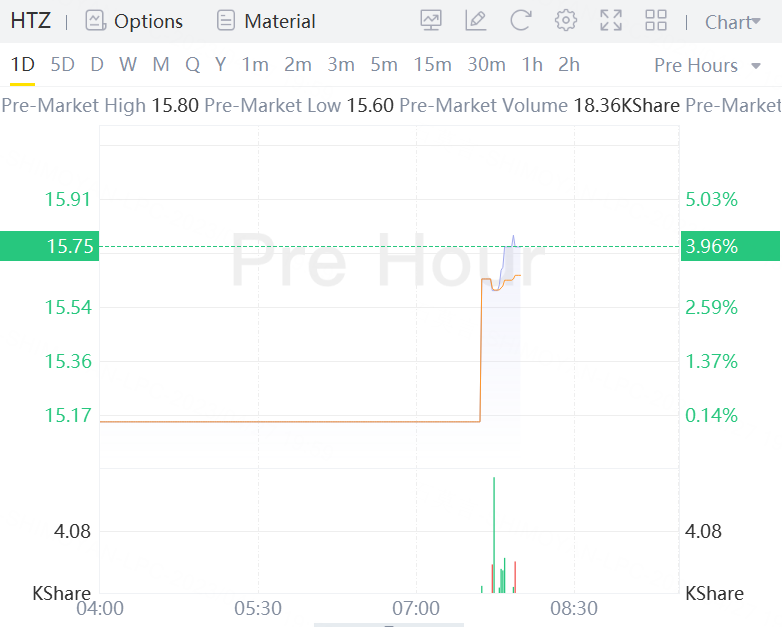Click the 15.75 current price label

coord(69,246)
